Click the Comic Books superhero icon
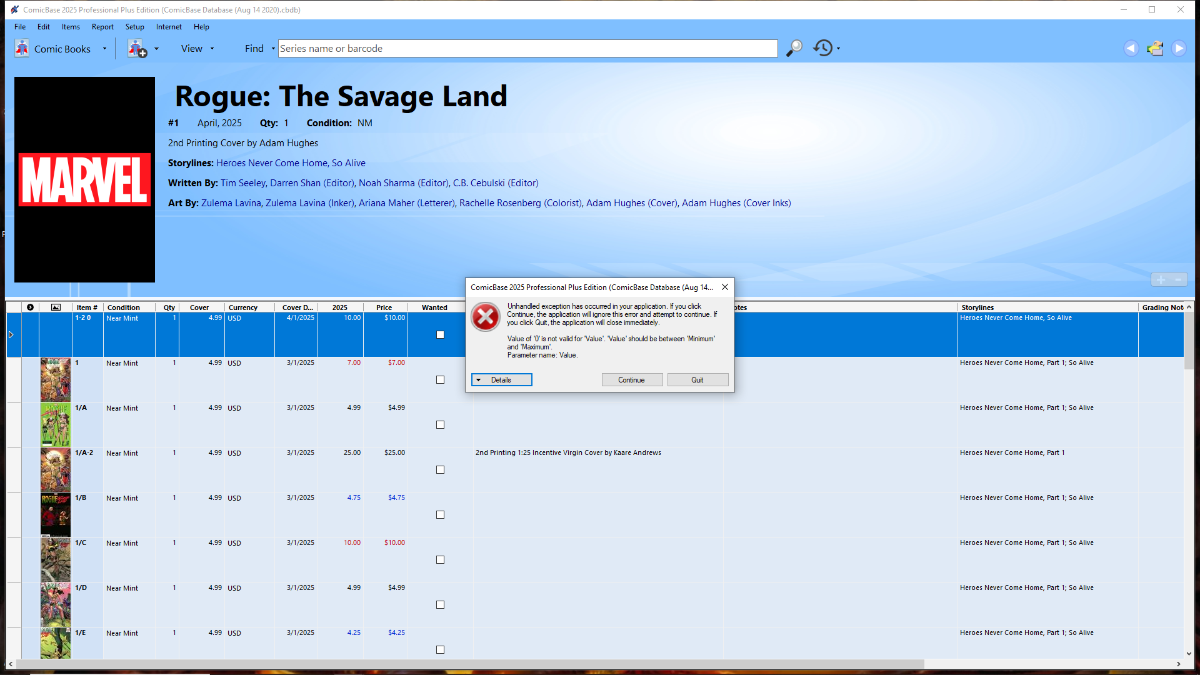The width and height of the screenshot is (1200, 675). pos(21,48)
